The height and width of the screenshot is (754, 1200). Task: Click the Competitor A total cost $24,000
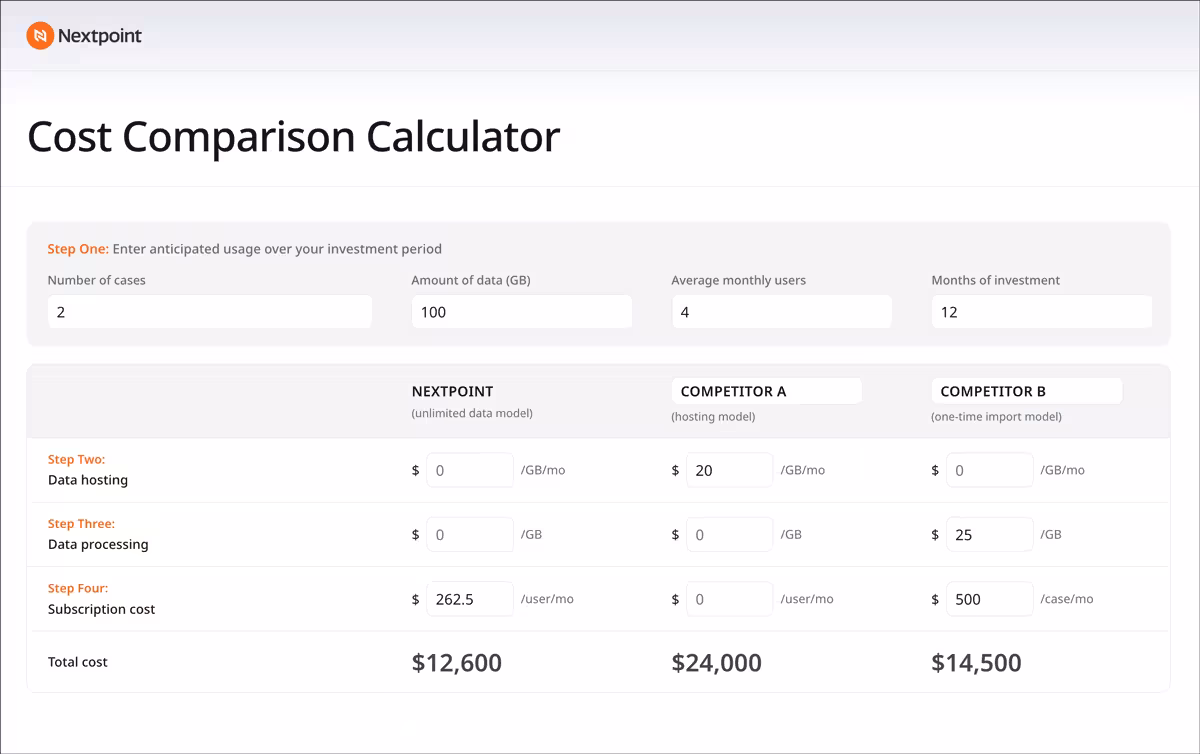point(717,662)
